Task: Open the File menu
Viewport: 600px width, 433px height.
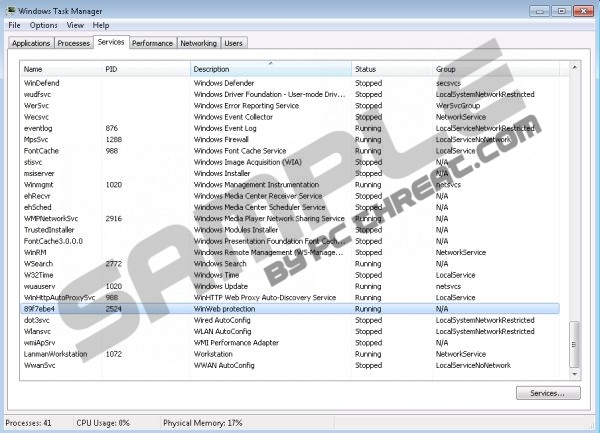Action: tap(12, 24)
